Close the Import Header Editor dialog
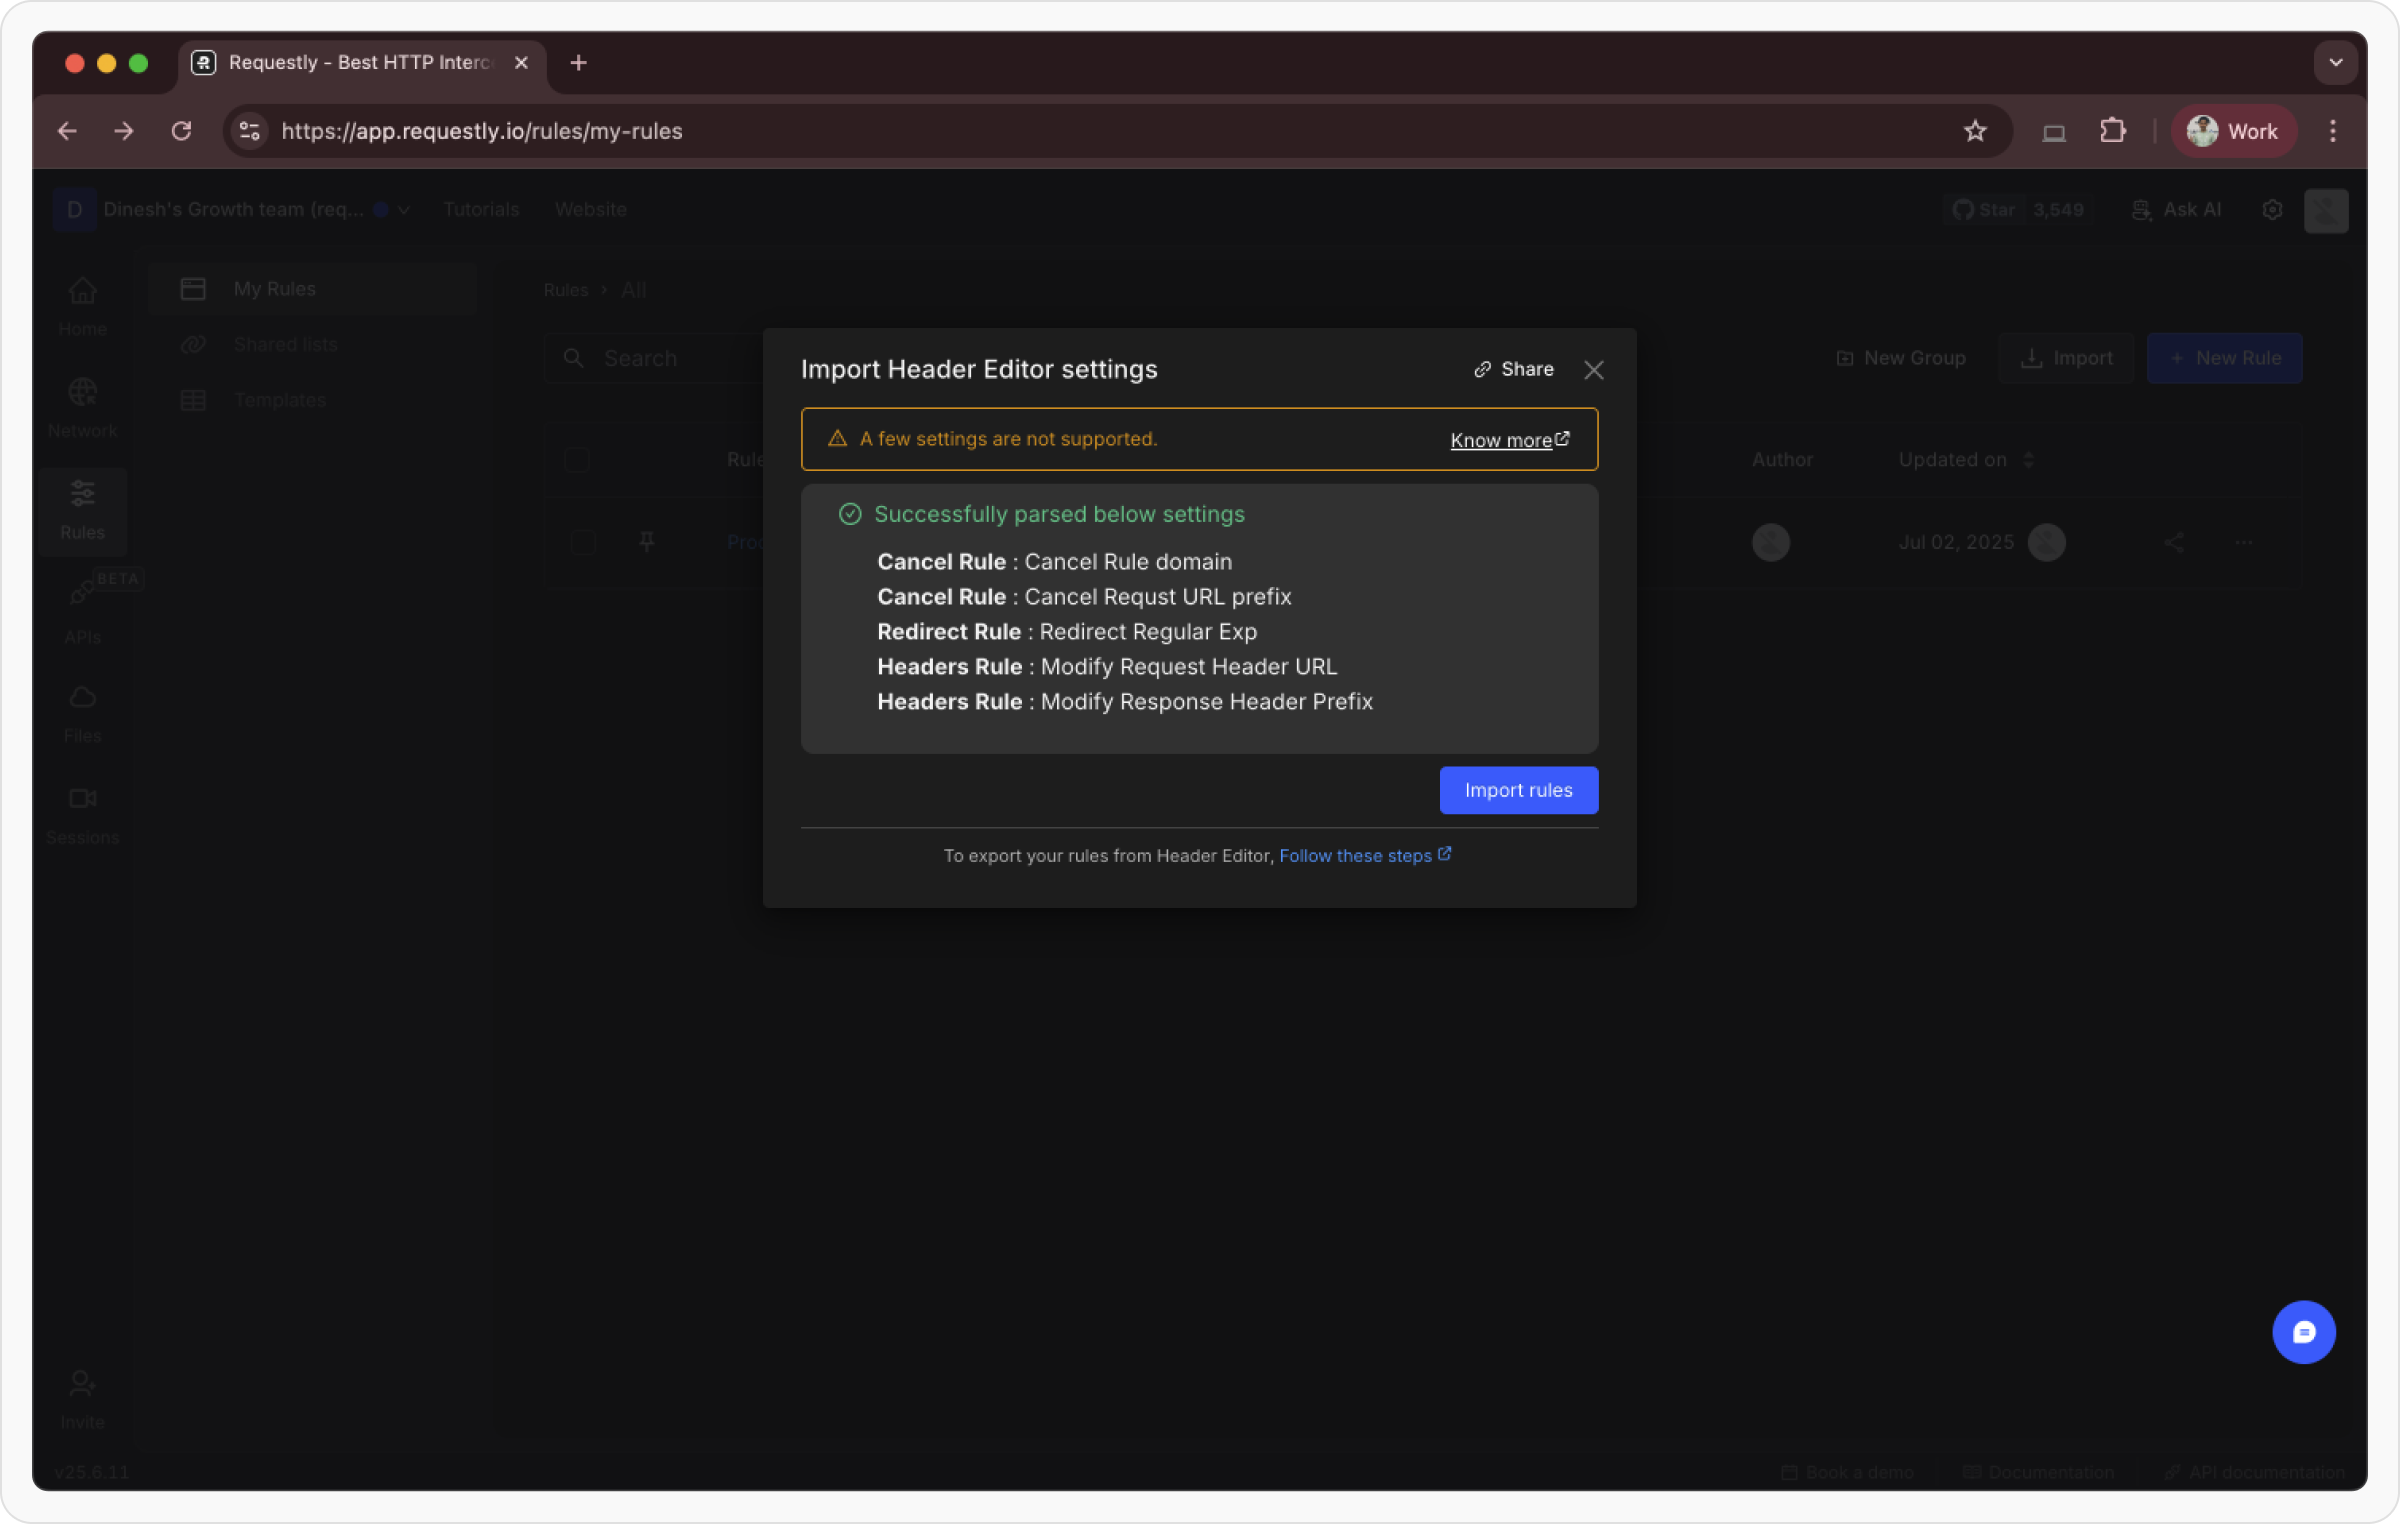This screenshot has width=2400, height=1524. [x=1594, y=370]
